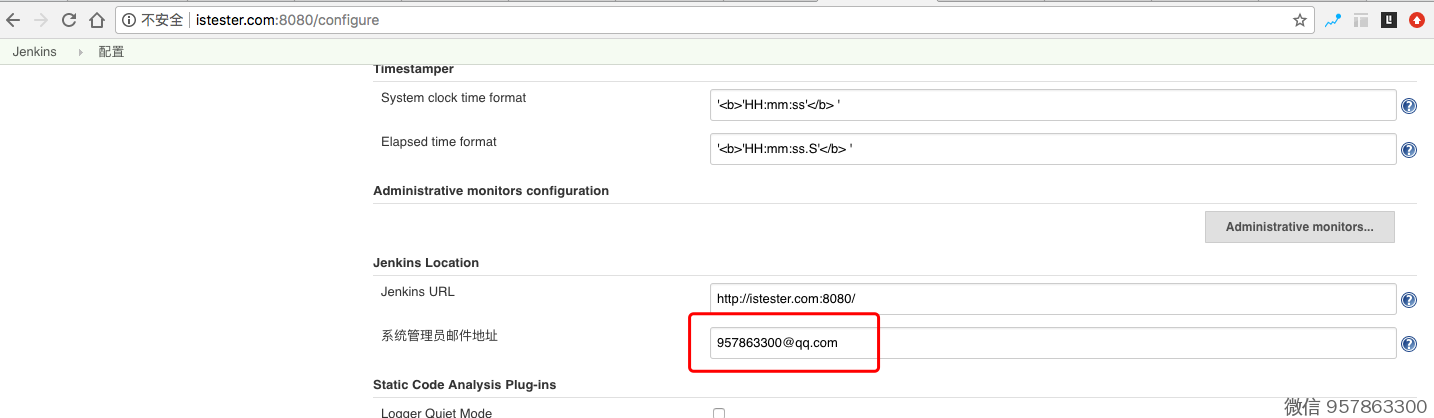
Task: Show help for Jenkins URL field
Action: 1408,300
